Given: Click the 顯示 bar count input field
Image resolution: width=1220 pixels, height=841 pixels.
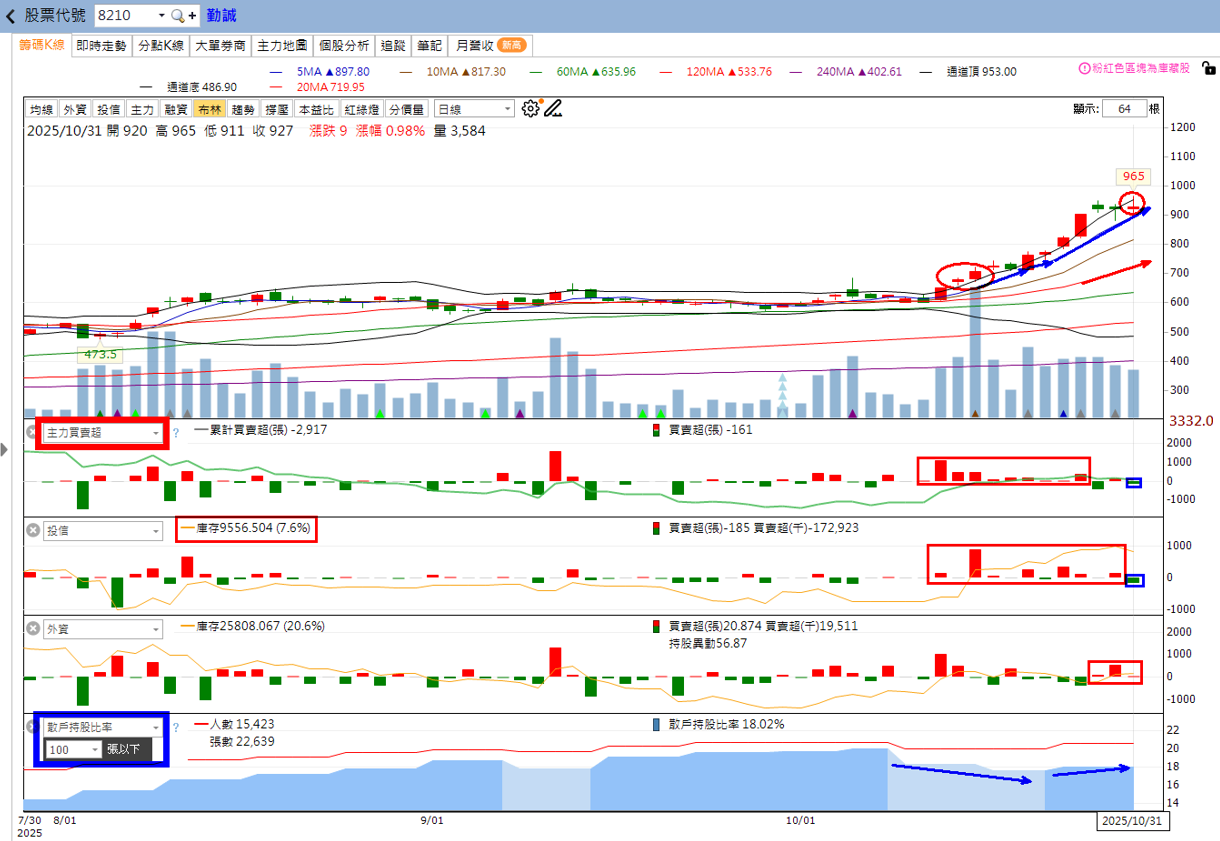Looking at the screenshot, I should pos(1124,109).
